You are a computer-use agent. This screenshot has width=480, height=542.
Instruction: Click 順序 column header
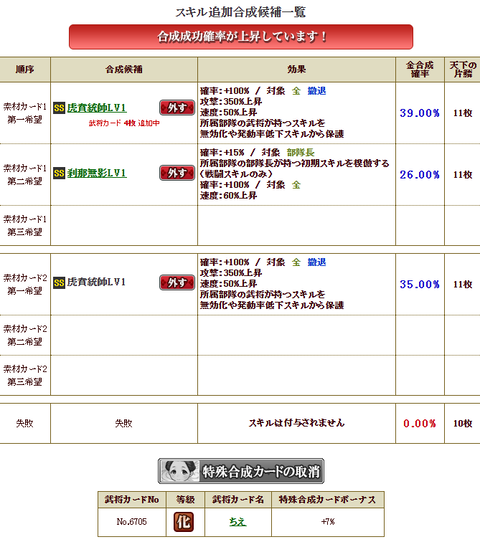[x=25, y=69]
